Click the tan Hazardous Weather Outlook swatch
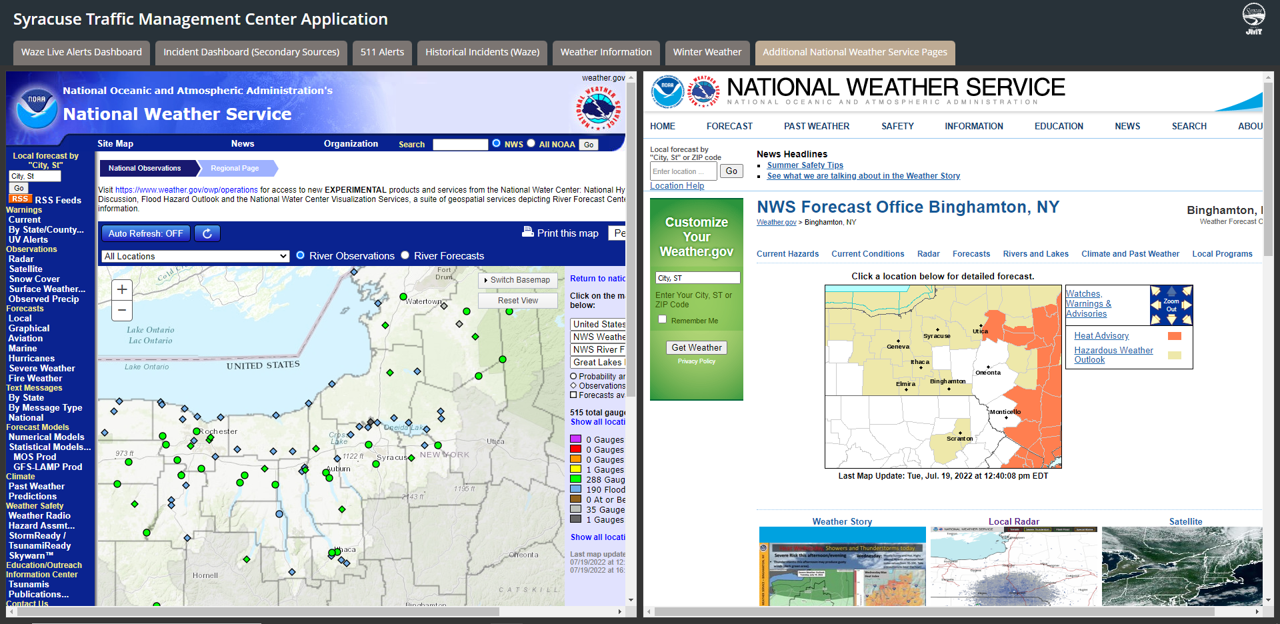Image resolution: width=1280 pixels, height=624 pixels. tap(1174, 355)
